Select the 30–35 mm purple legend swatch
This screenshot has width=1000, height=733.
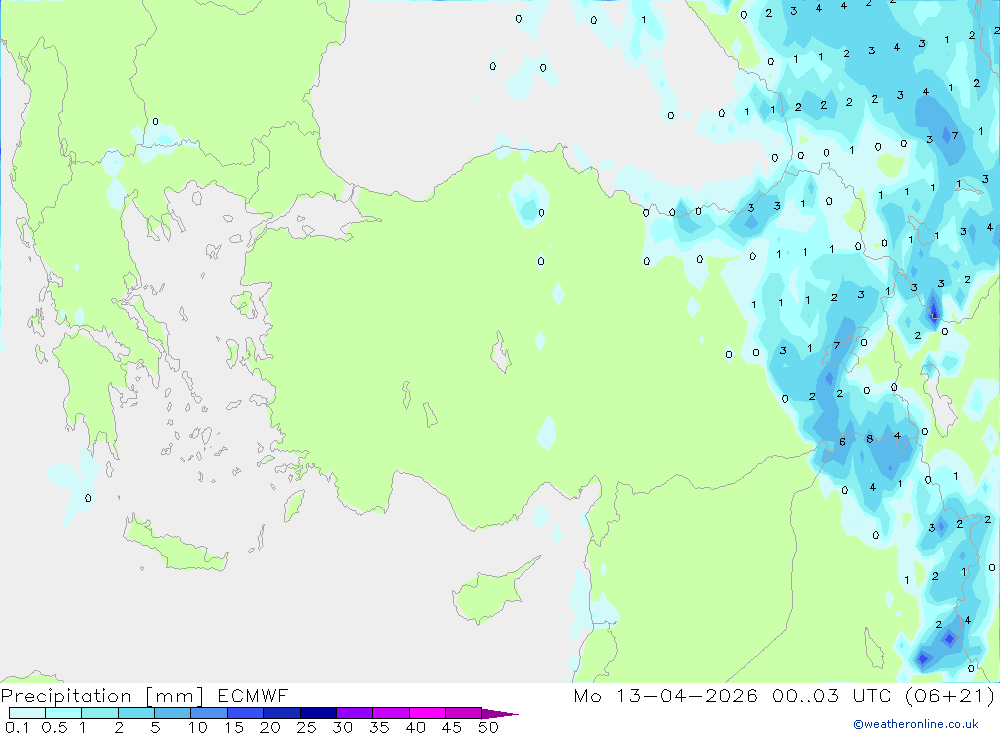point(354,713)
